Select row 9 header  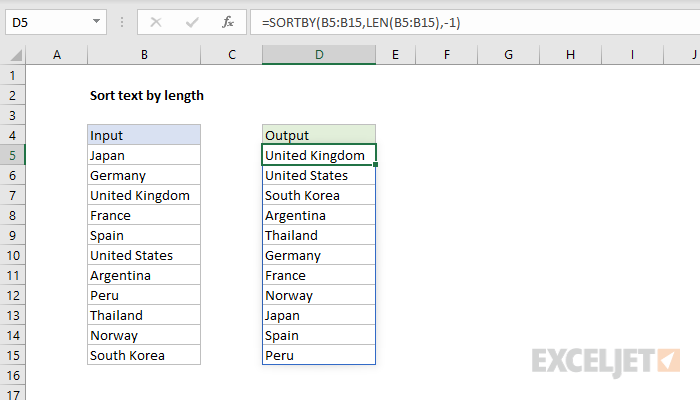[12, 235]
